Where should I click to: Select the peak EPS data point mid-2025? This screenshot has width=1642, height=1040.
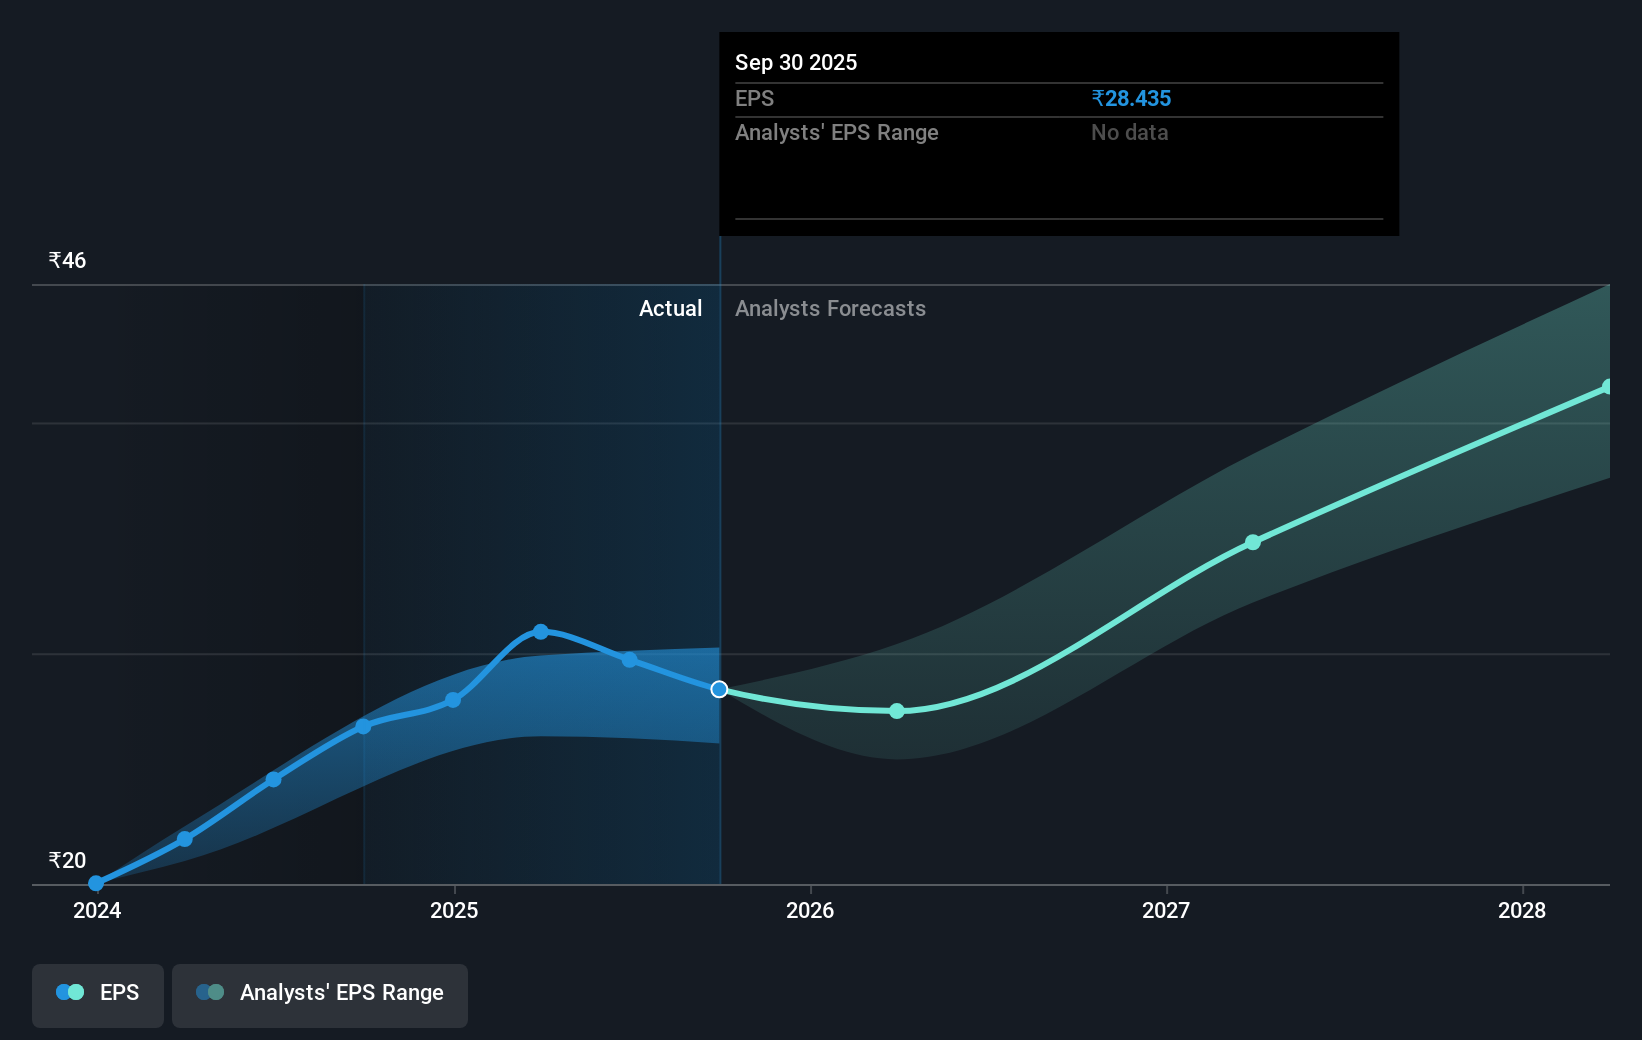(540, 630)
